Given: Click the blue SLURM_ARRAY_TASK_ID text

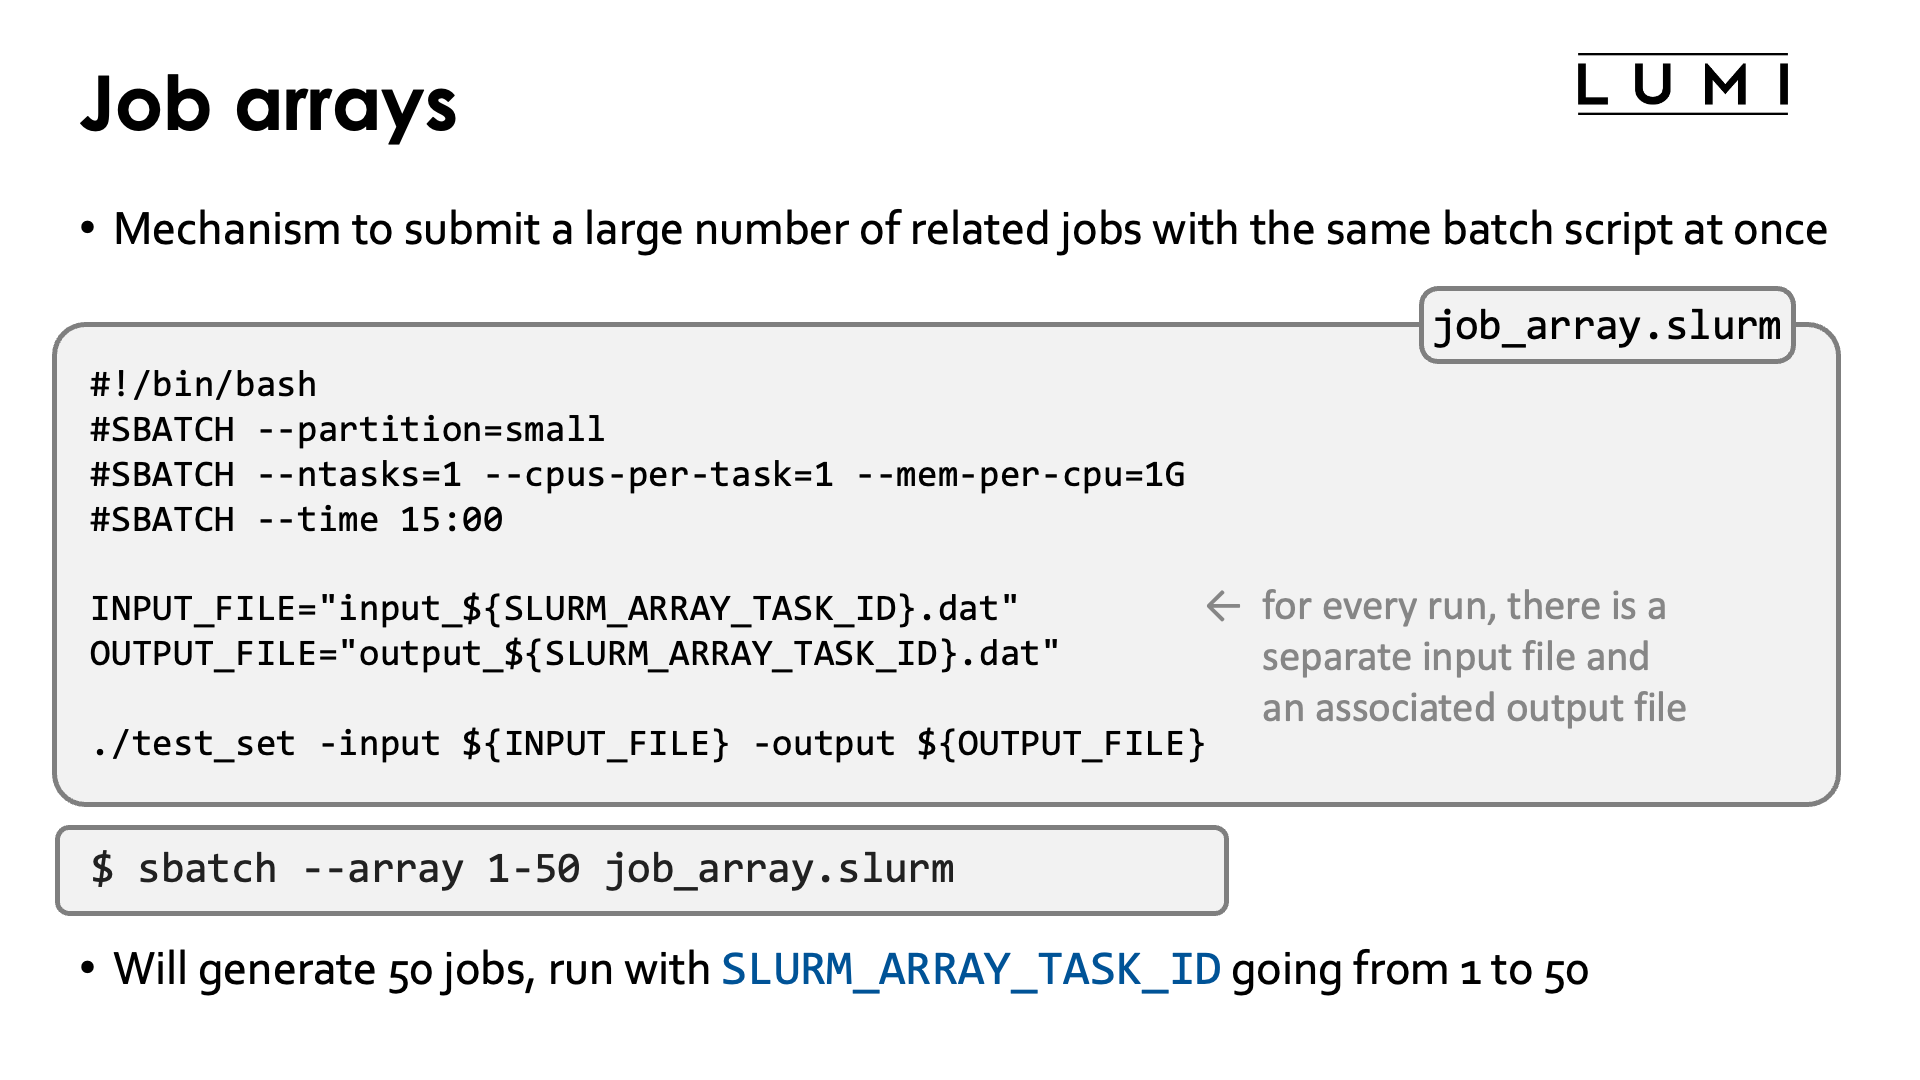Looking at the screenshot, I should pyautogui.click(x=970, y=969).
